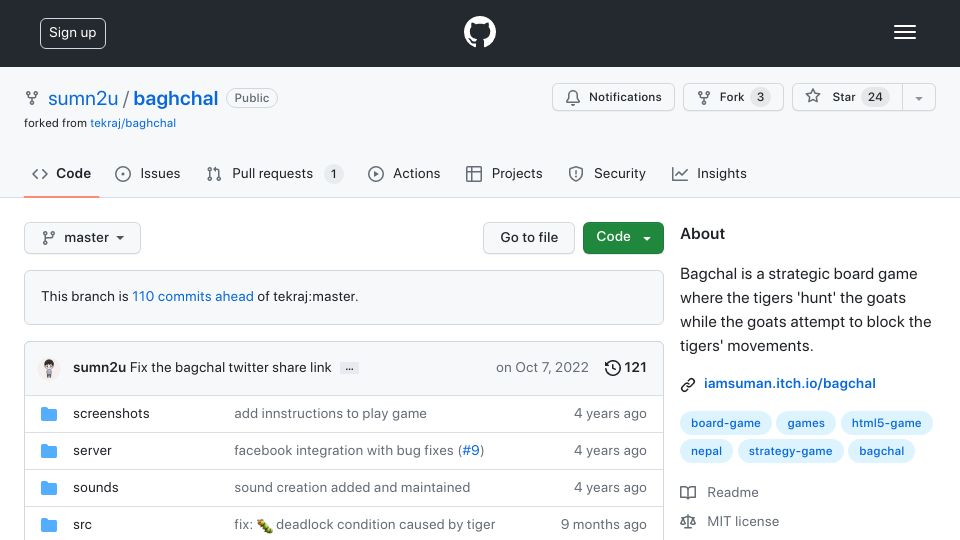The width and height of the screenshot is (960, 540).
Task: Expand commit message ellipsis button
Action: (349, 368)
